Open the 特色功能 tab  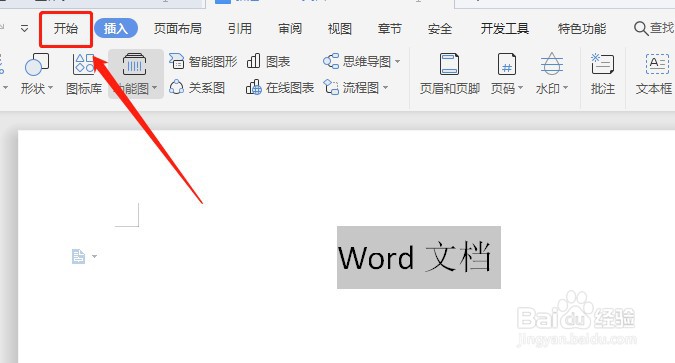tap(582, 29)
